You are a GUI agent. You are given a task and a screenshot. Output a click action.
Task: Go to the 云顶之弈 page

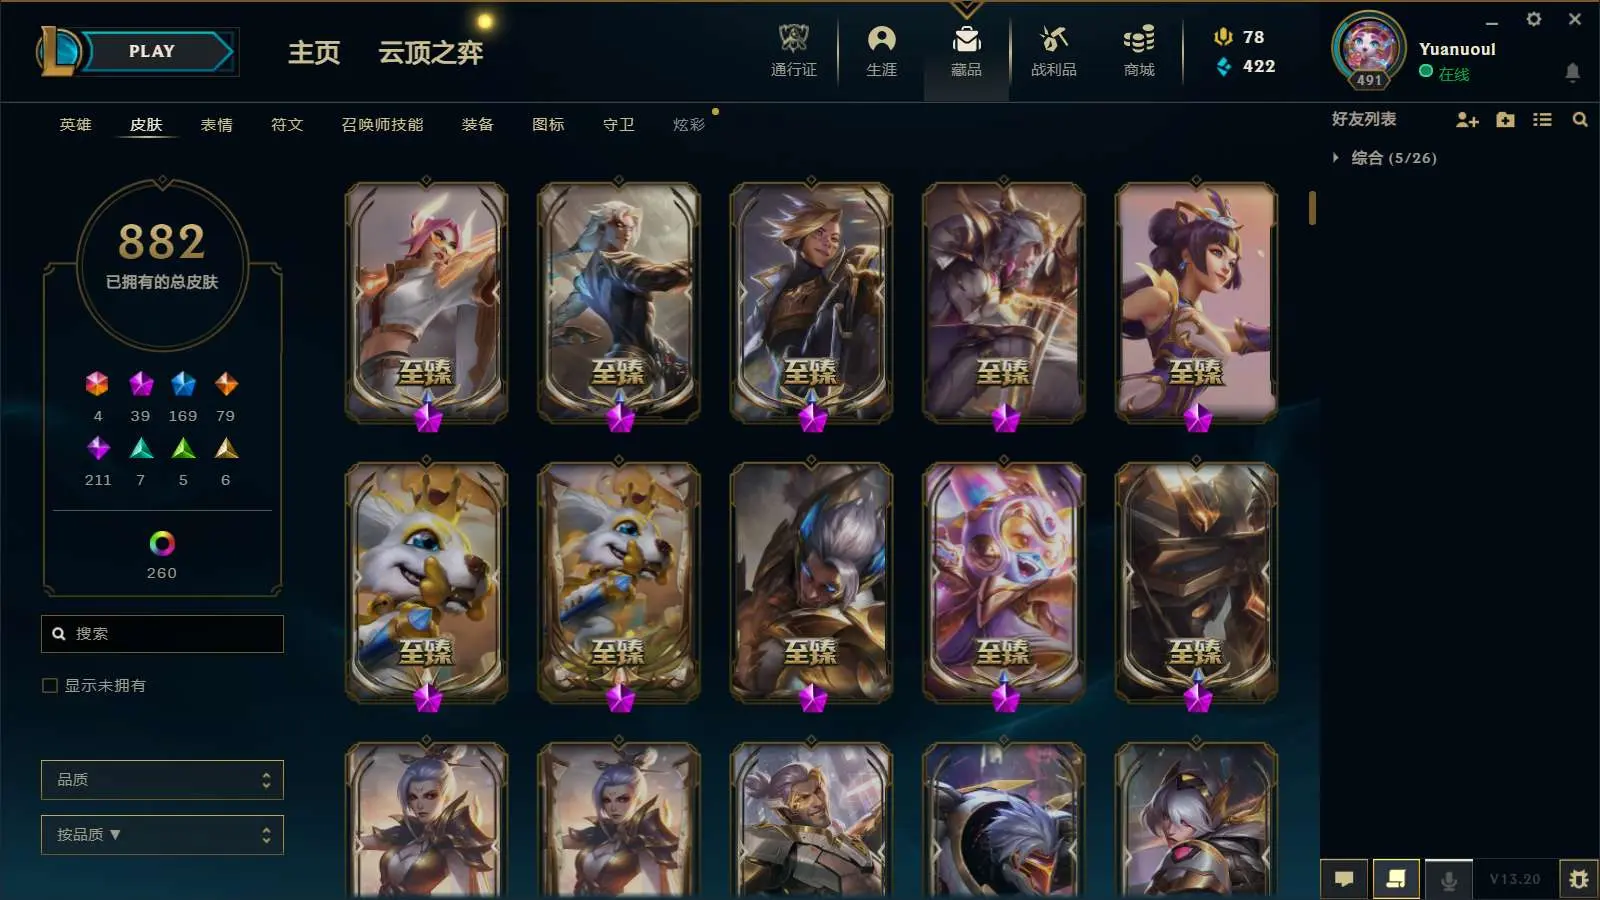430,52
